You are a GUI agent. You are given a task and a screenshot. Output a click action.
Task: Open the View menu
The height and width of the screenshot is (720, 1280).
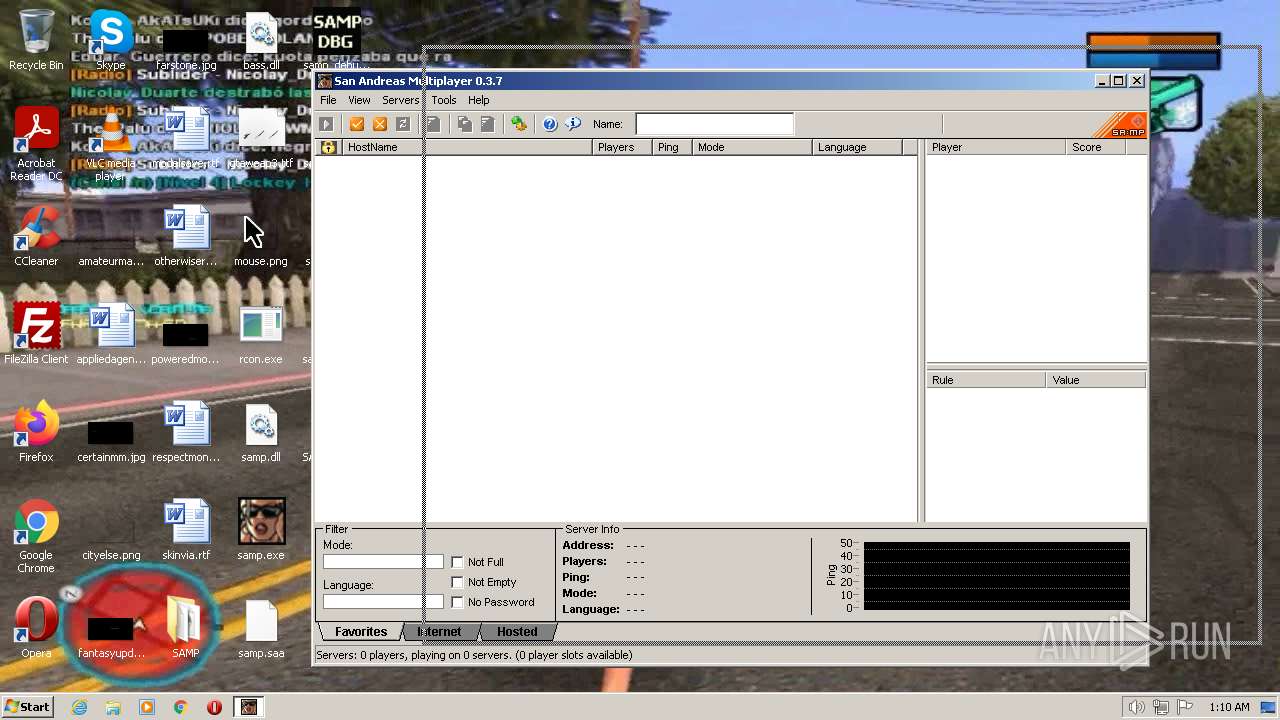coord(359,100)
